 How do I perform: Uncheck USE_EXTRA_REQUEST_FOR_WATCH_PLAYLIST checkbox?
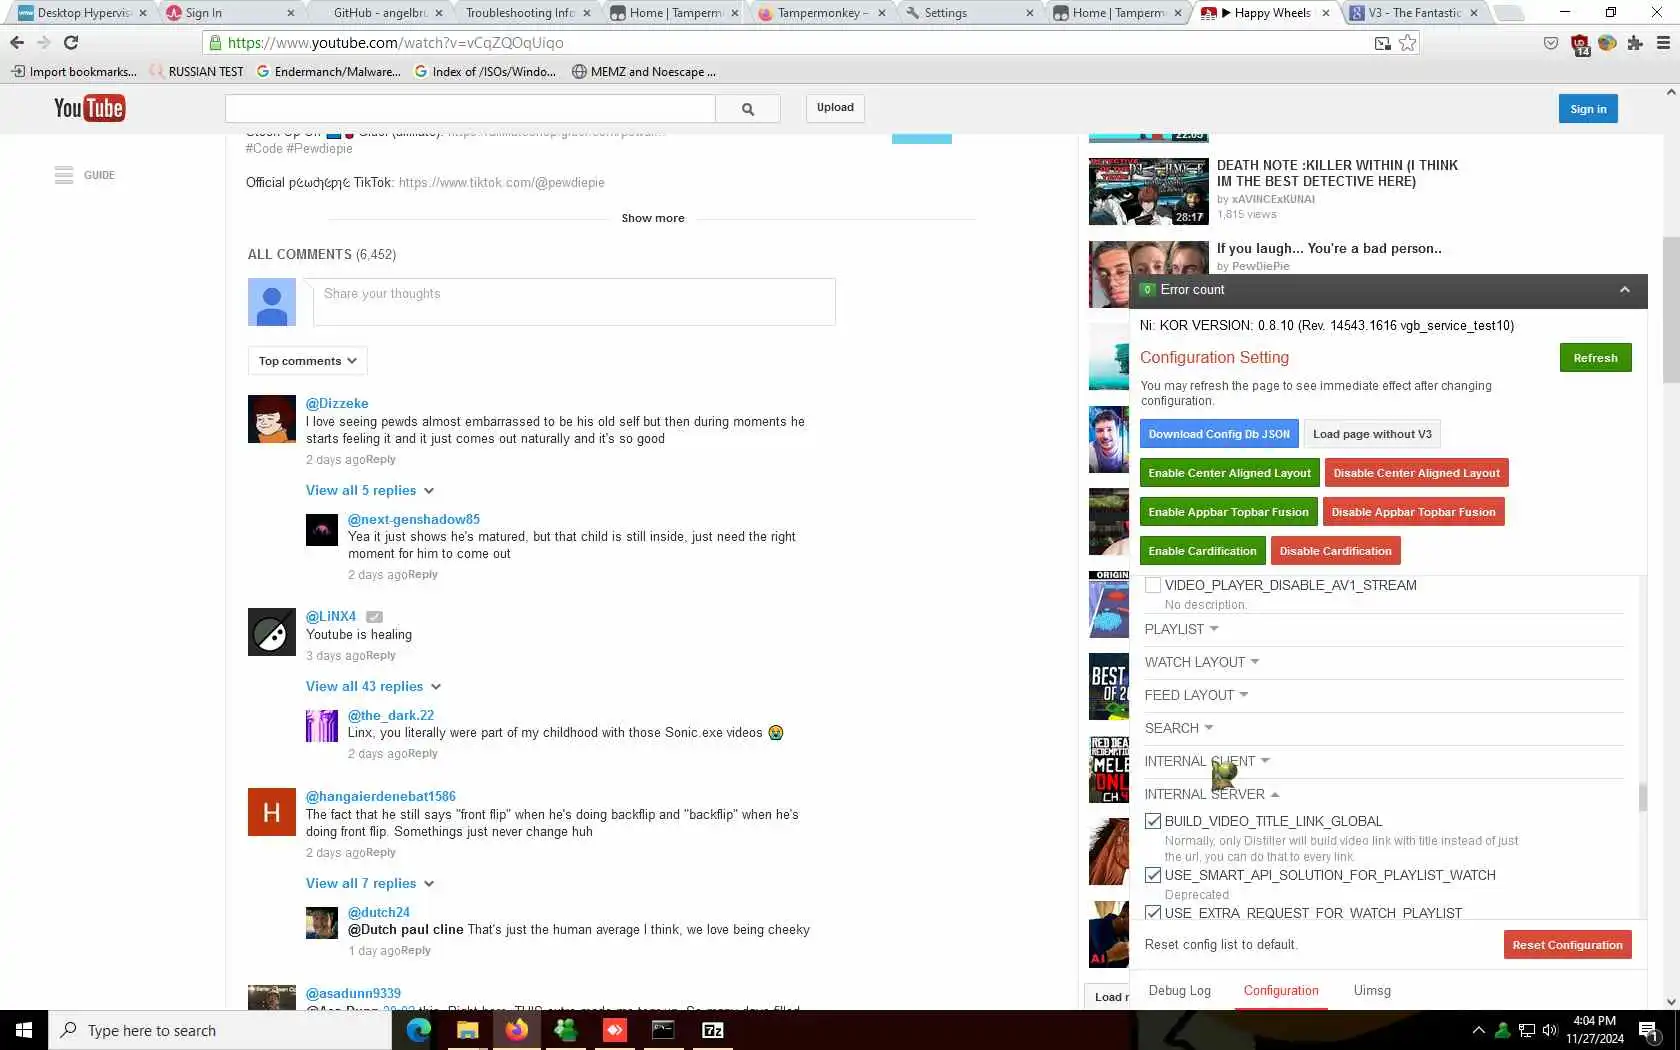[x=1153, y=913]
